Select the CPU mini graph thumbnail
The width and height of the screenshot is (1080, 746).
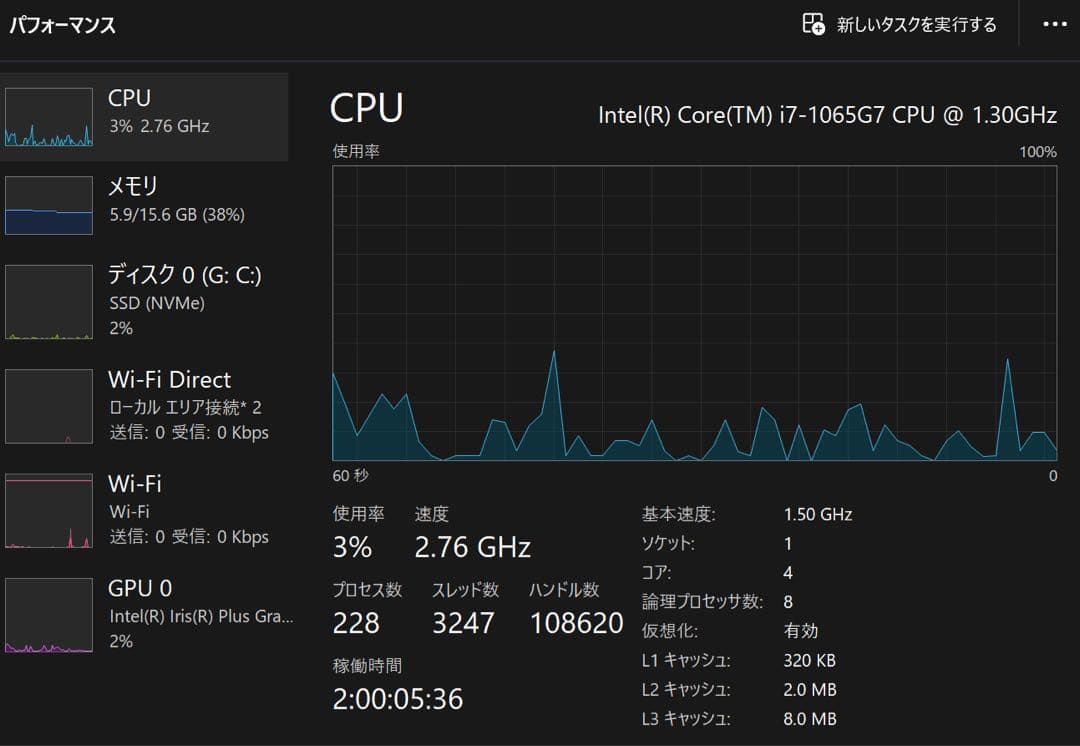49,117
